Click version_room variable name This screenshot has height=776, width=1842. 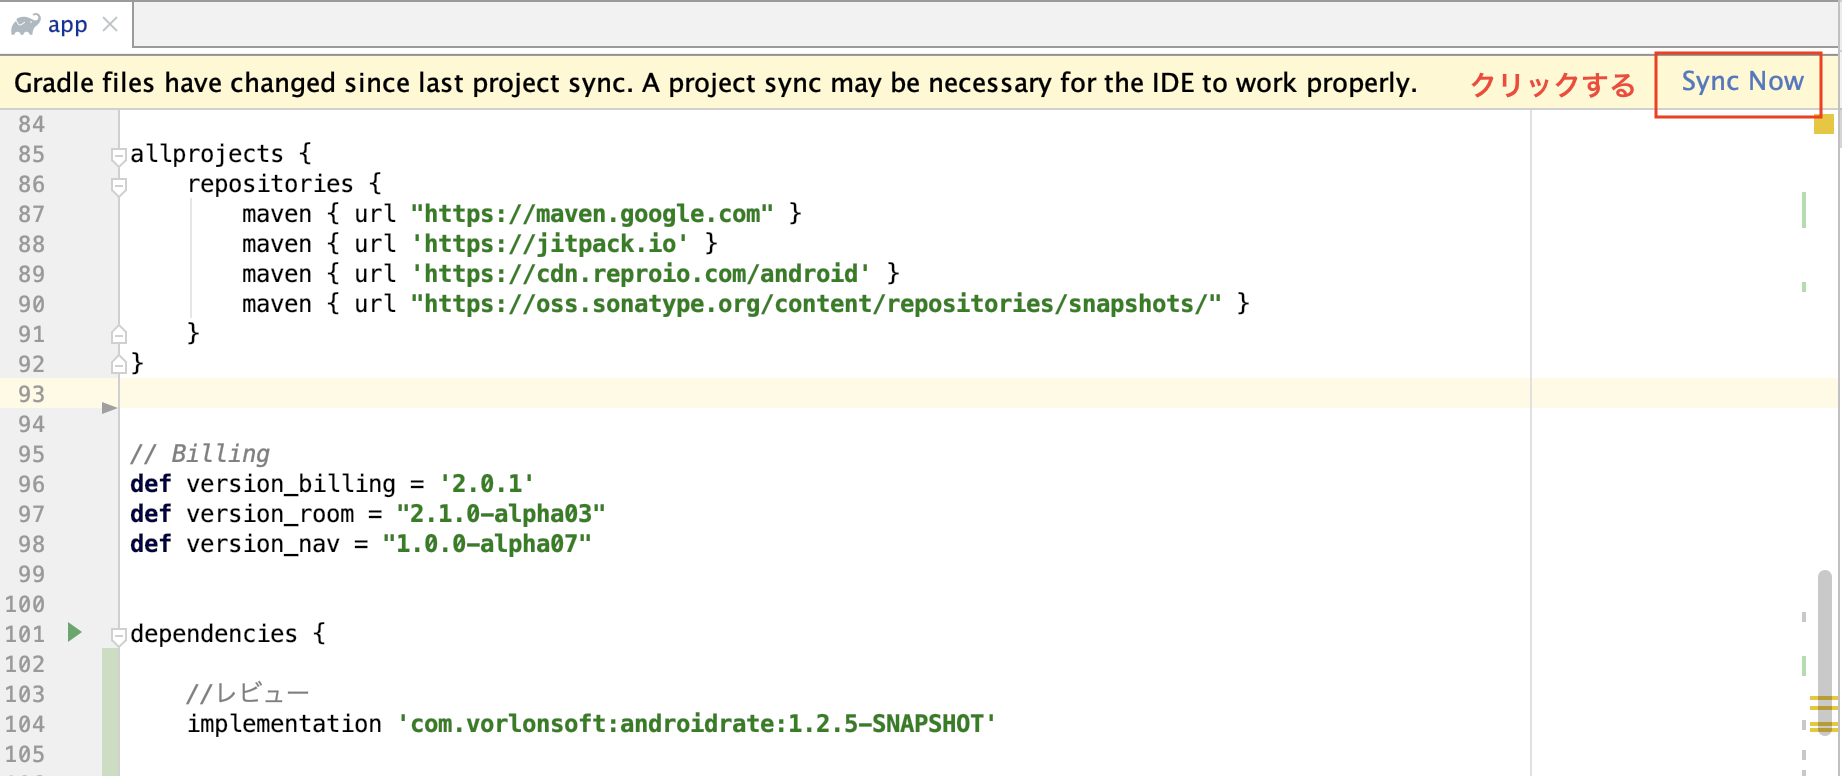tap(270, 514)
